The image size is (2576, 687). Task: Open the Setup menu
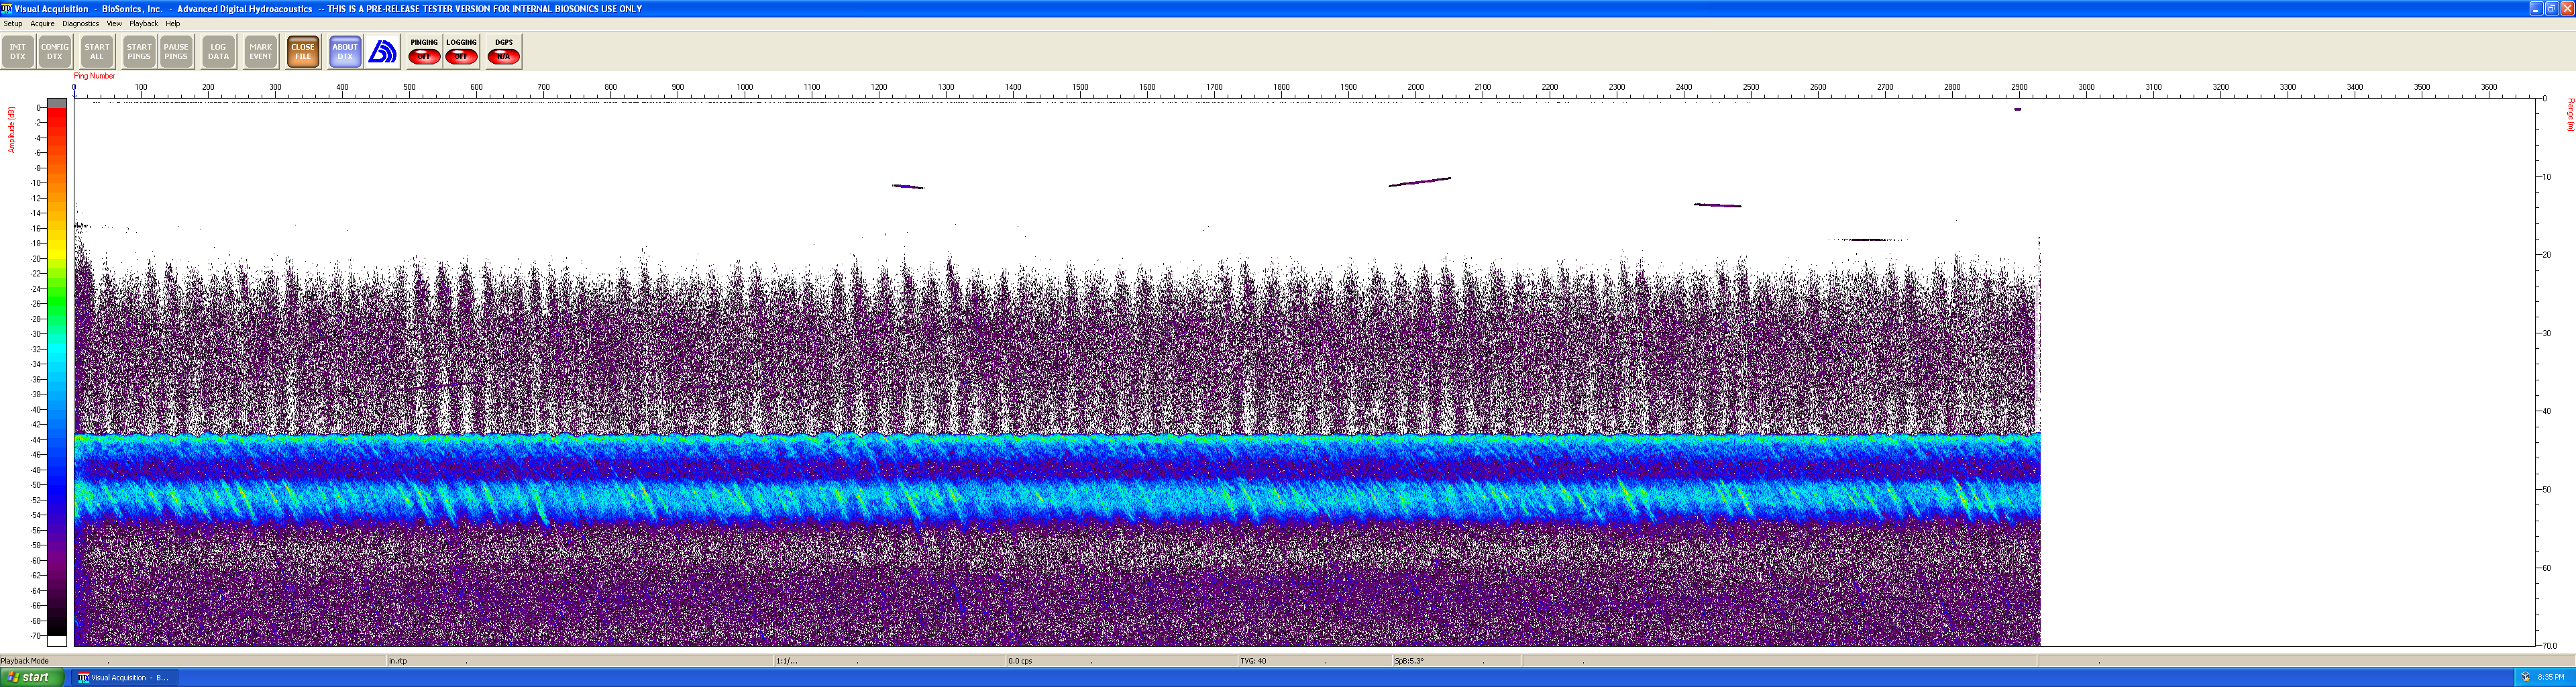(13, 23)
